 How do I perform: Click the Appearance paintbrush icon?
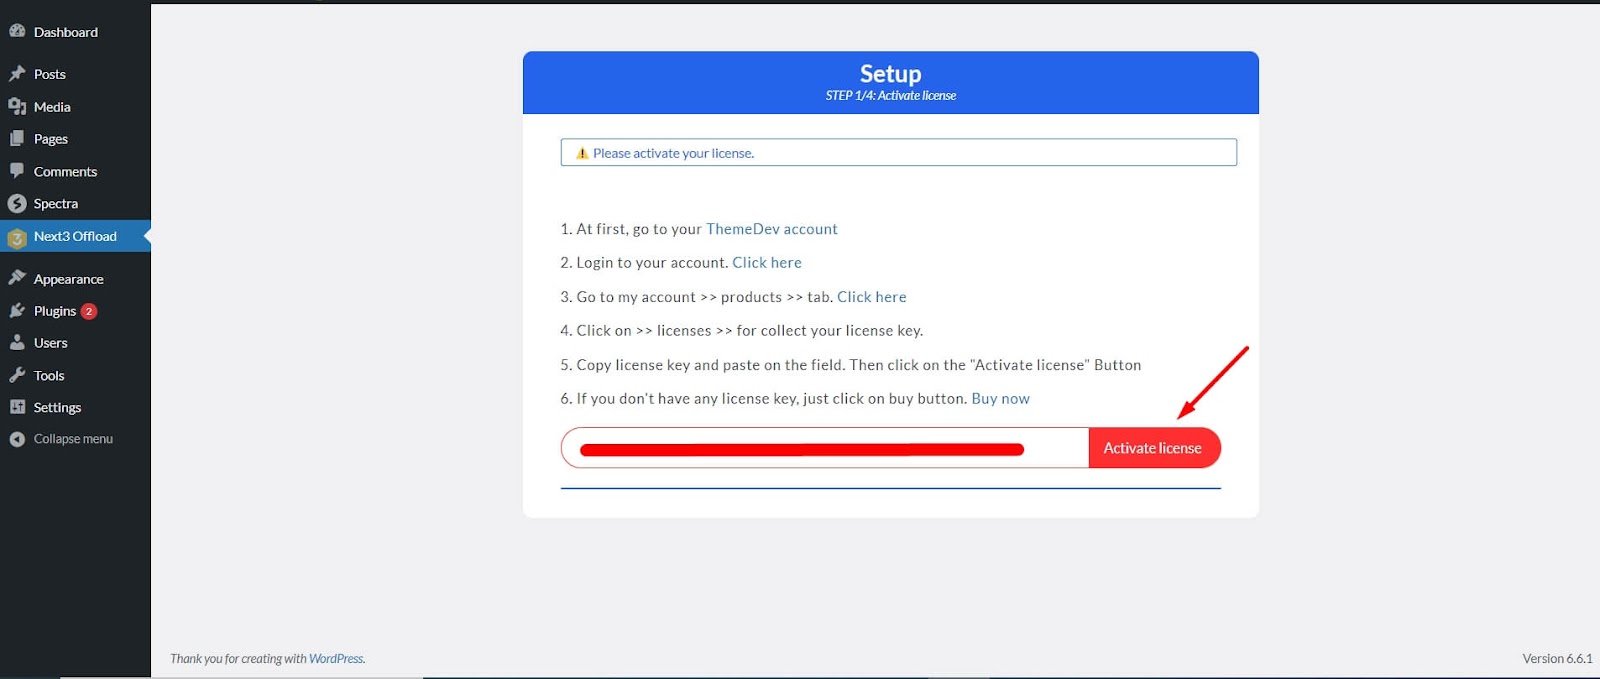[17, 278]
